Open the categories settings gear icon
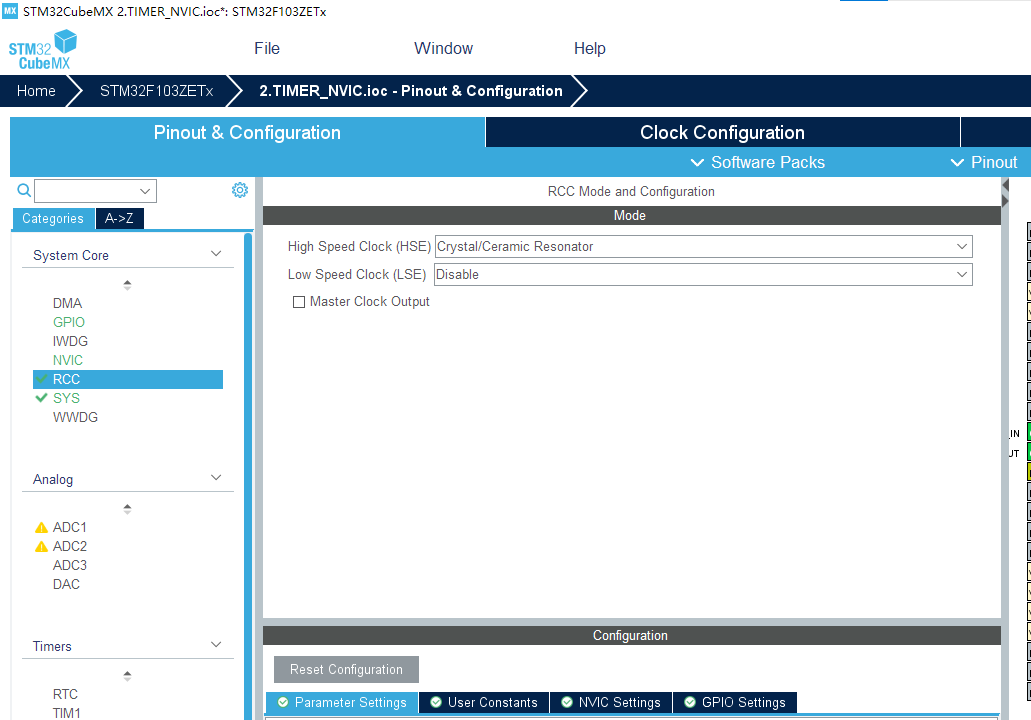The height and width of the screenshot is (720, 1031). [240, 190]
